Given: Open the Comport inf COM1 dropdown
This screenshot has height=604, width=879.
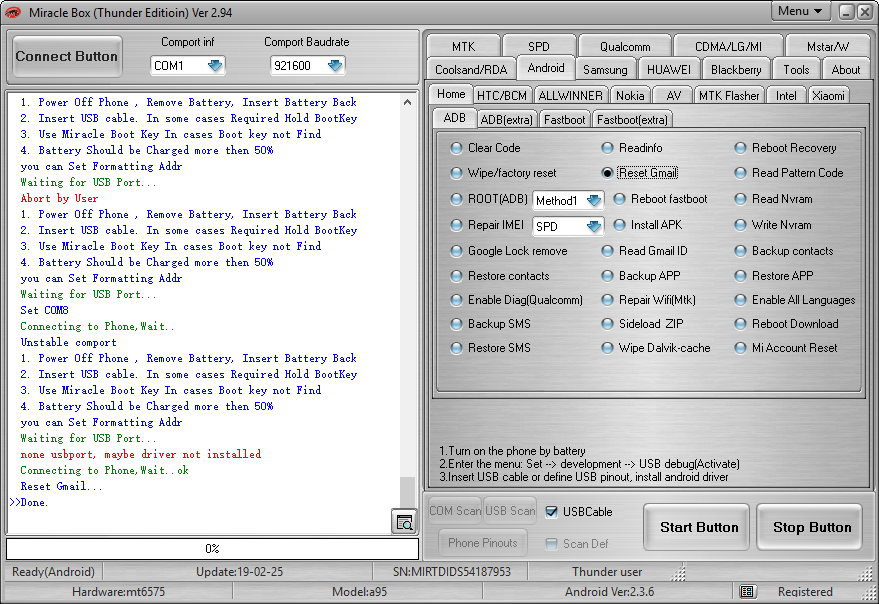Looking at the screenshot, I should click(x=188, y=66).
